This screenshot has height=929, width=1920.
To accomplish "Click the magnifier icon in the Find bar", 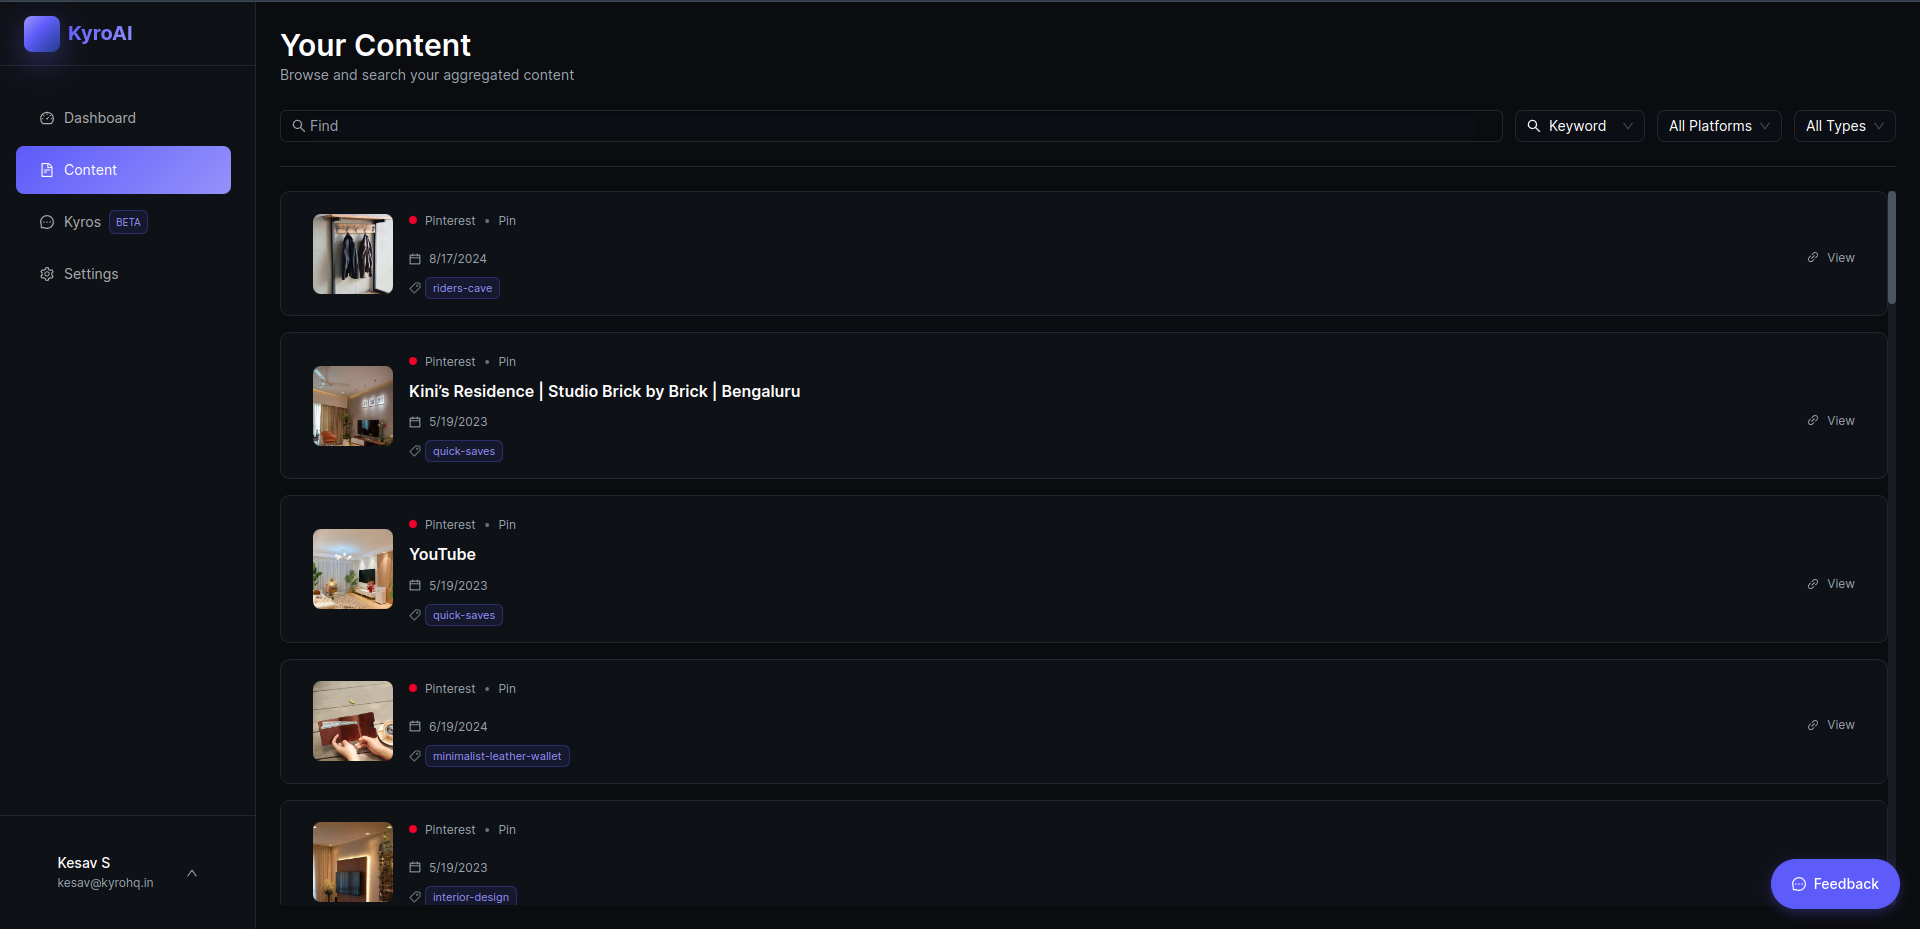I will click(298, 125).
